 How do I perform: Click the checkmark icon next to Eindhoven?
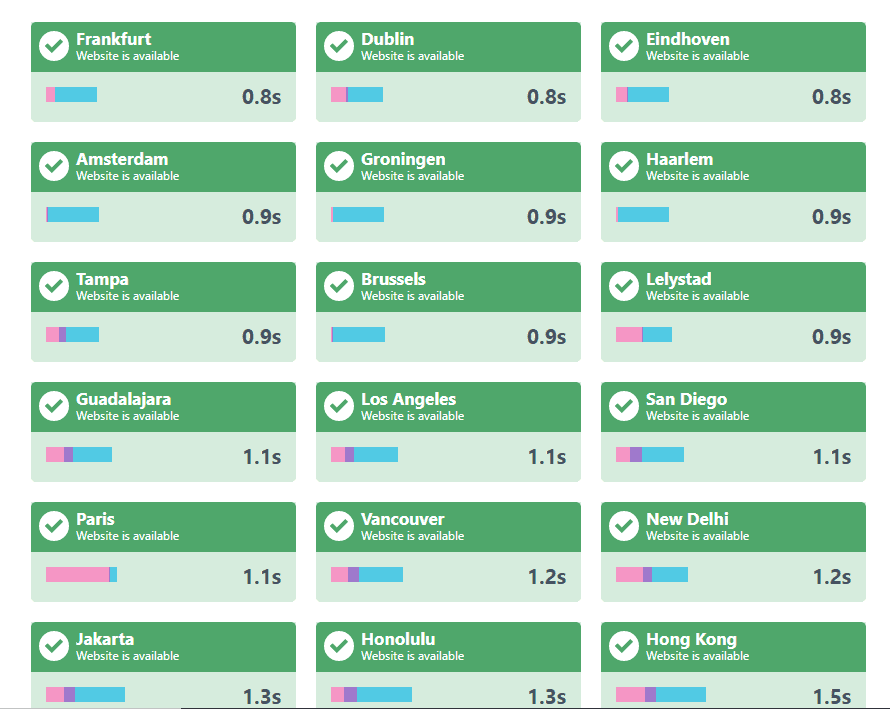tap(624, 46)
